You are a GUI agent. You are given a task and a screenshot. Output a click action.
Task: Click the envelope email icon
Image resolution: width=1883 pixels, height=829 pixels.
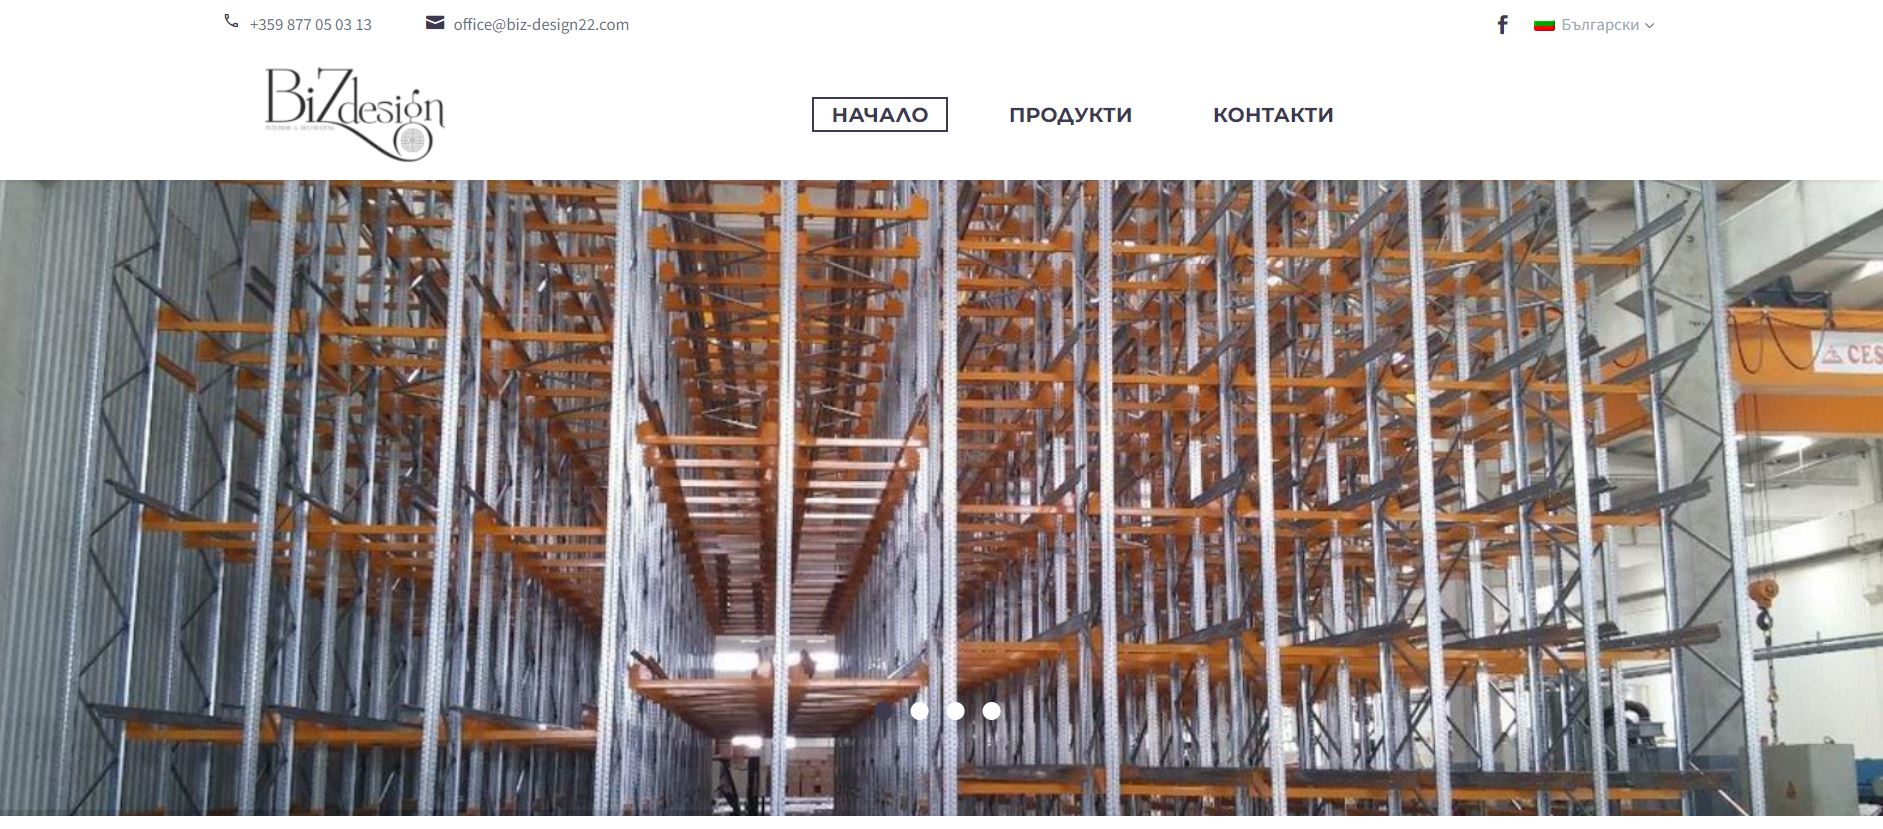pyautogui.click(x=435, y=22)
